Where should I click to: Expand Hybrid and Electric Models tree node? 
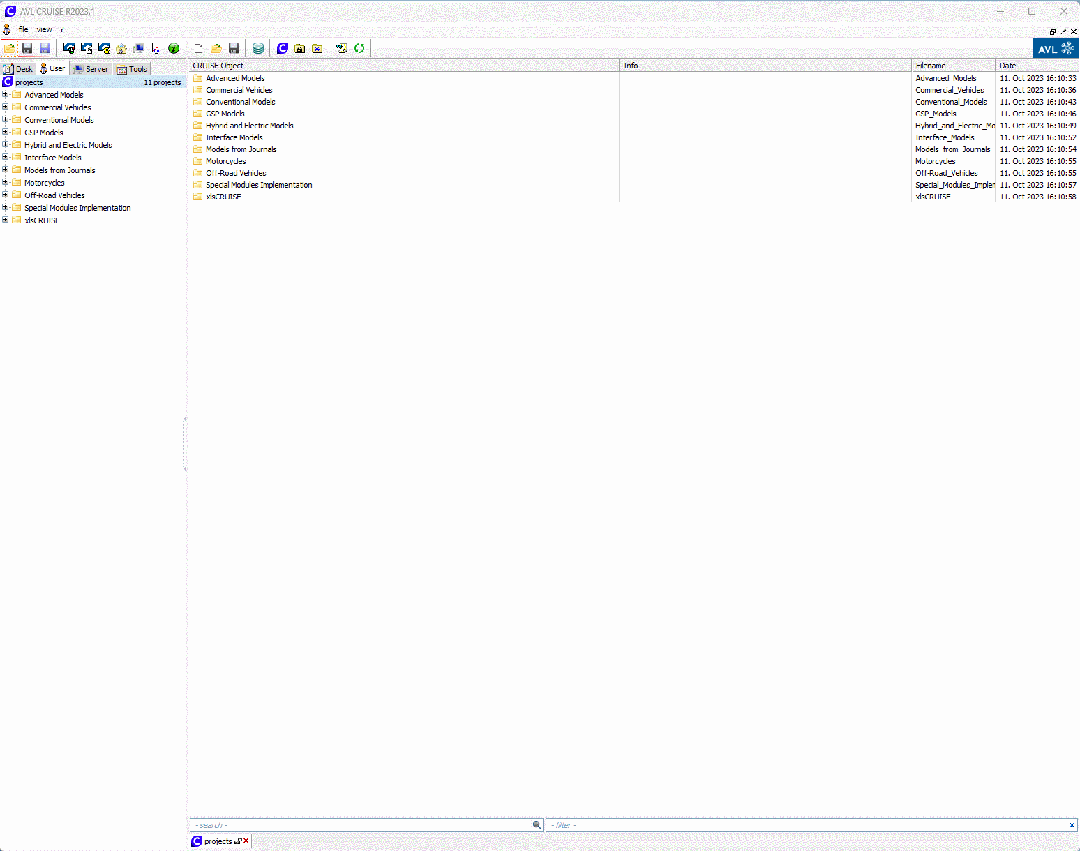(x=6, y=145)
